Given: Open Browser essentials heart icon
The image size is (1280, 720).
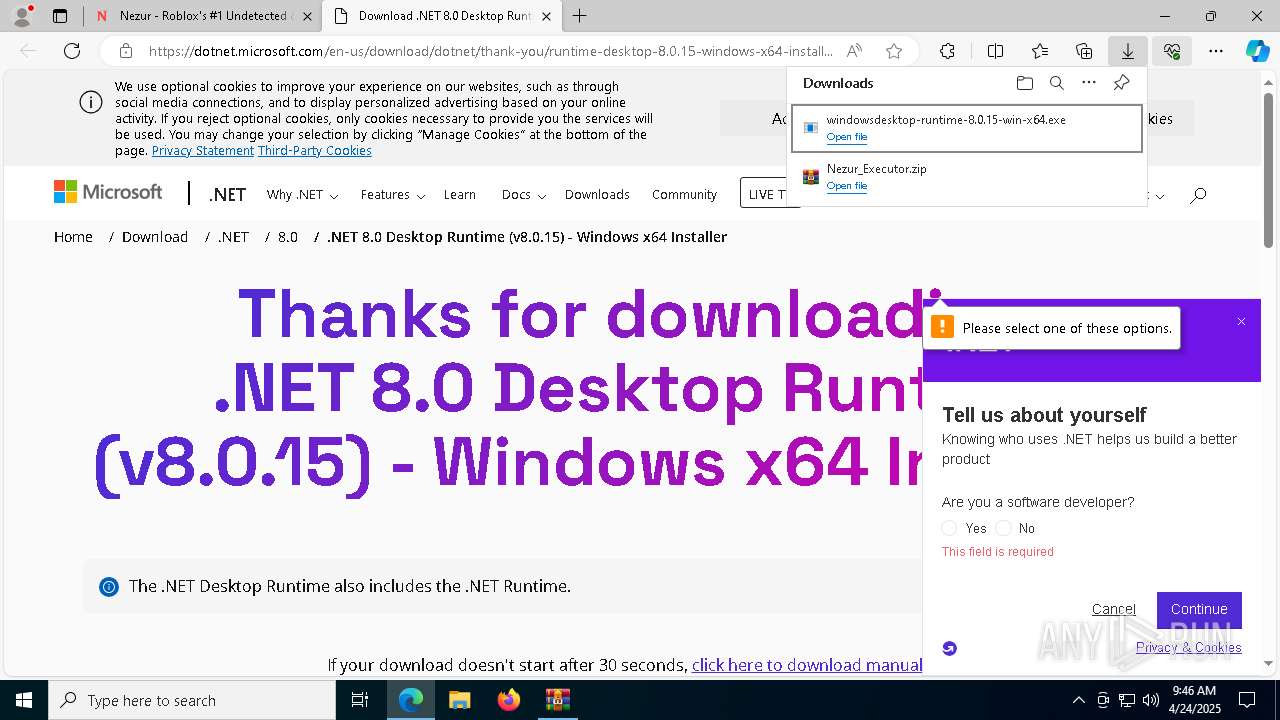Looking at the screenshot, I should (1172, 51).
